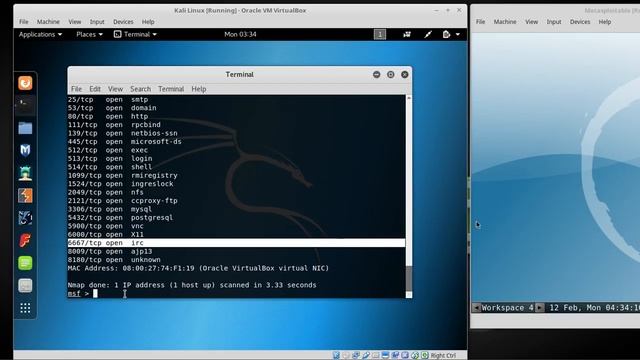Click the pen-shaped icon in top bar

point(428,34)
